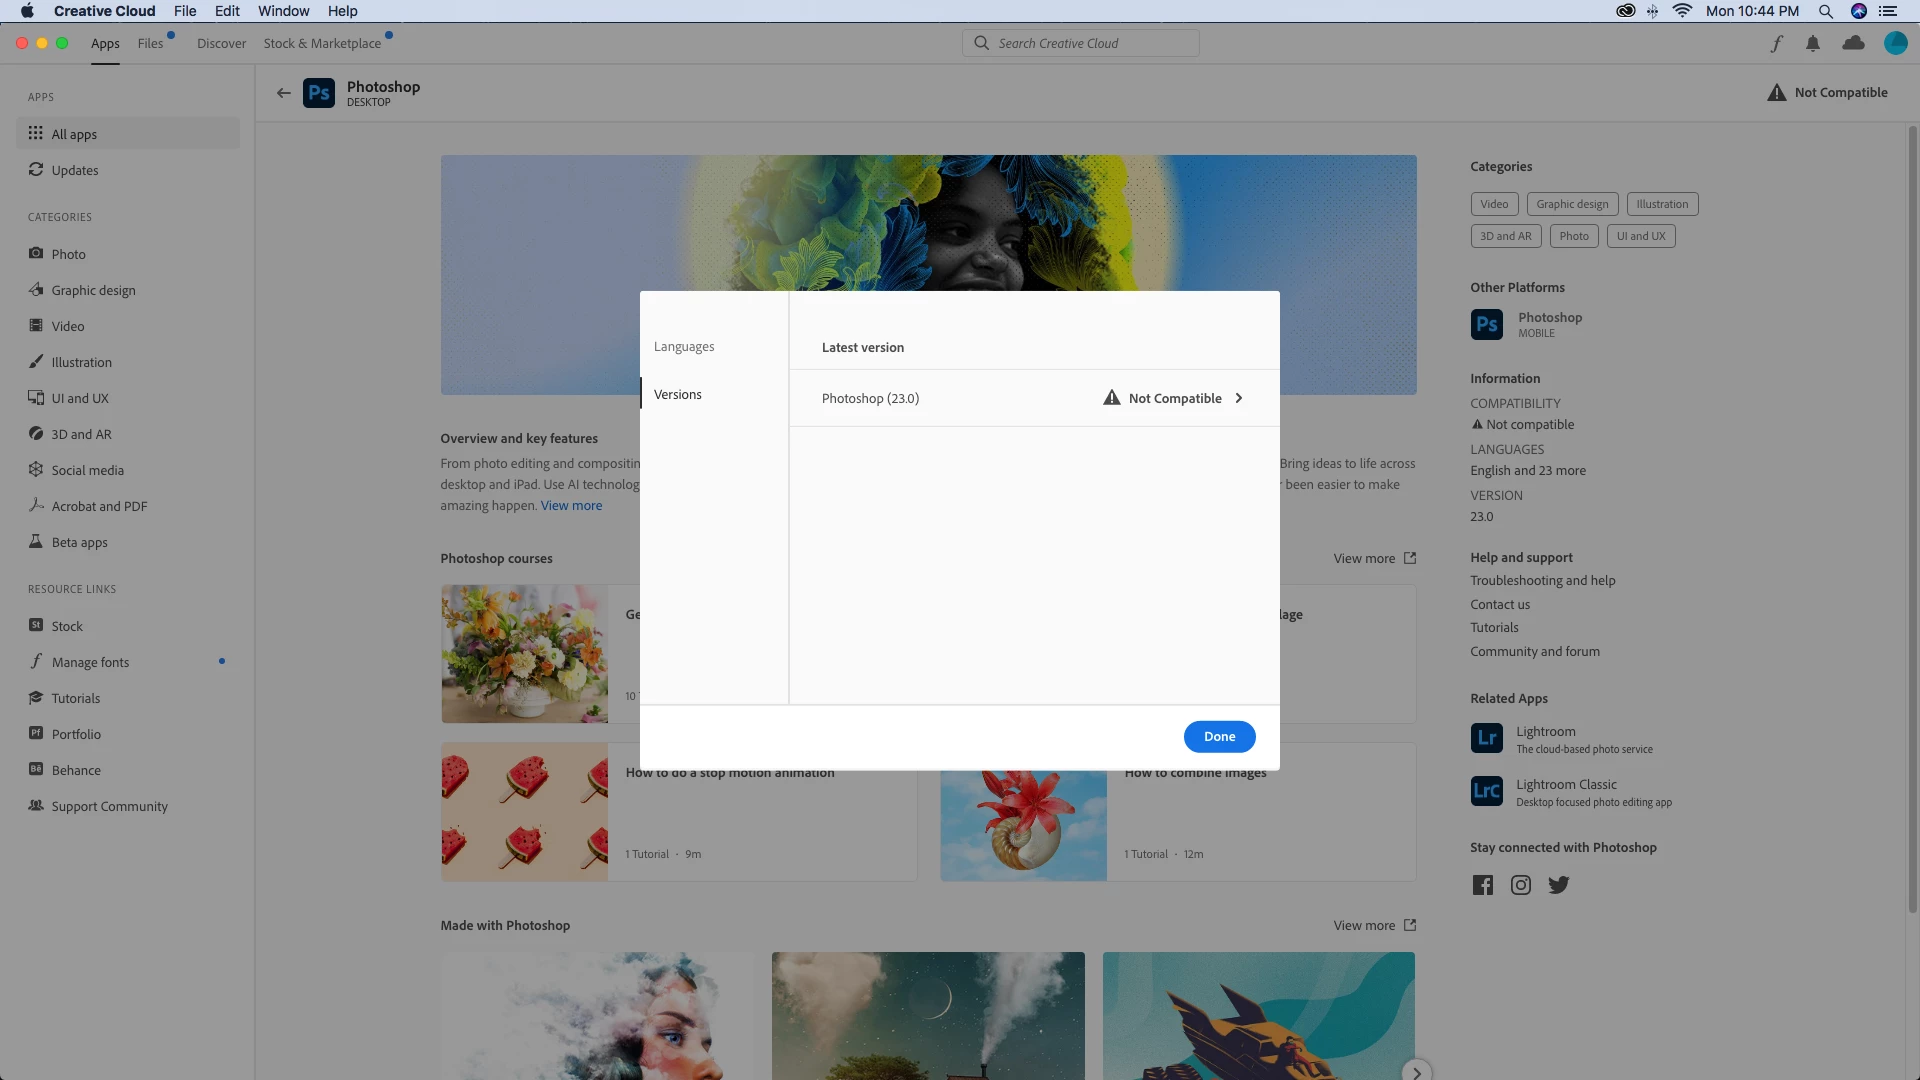1920x1080 pixels.
Task: Open the Window menu
Action: point(283,11)
